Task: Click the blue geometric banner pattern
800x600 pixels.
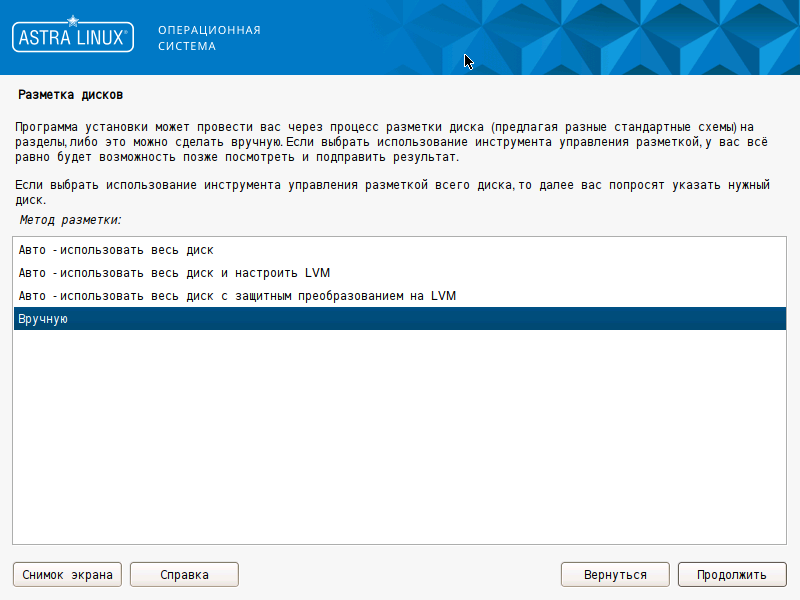Action: tap(600, 38)
